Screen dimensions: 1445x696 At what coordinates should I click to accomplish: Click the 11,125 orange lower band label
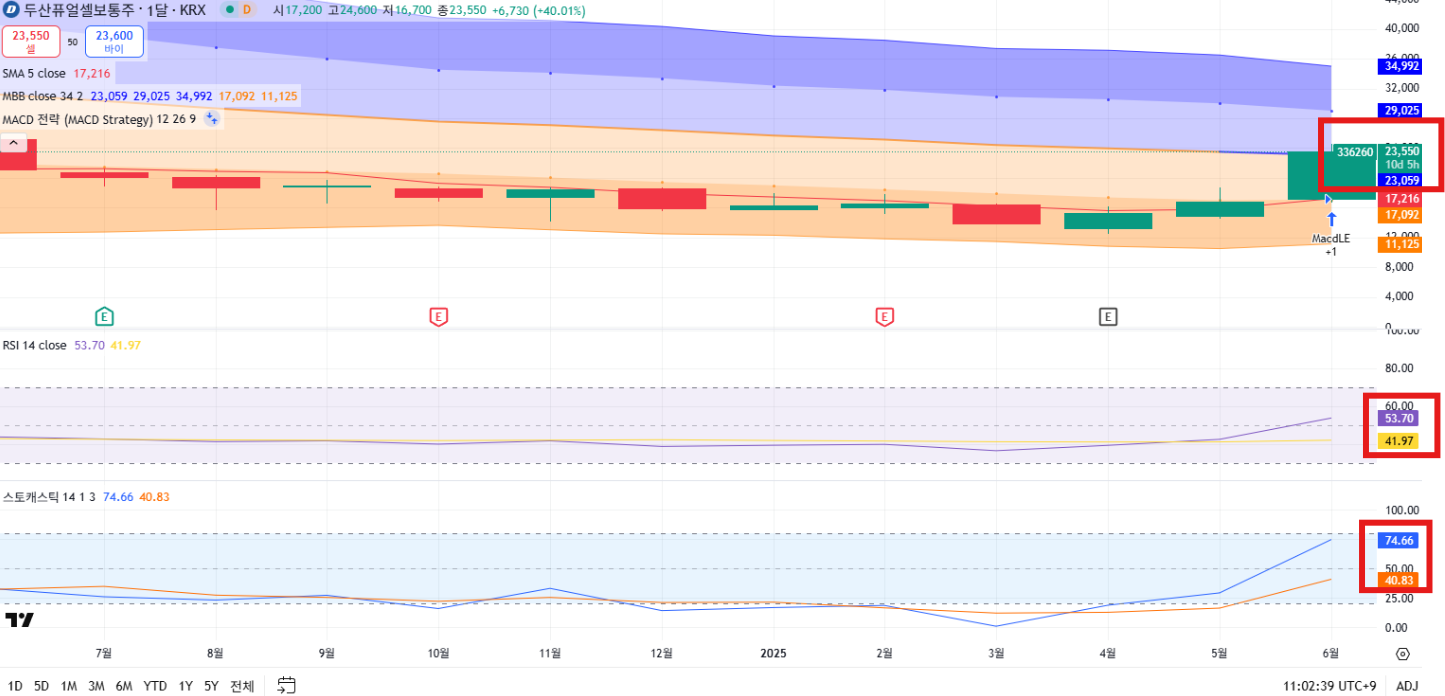pos(1399,244)
